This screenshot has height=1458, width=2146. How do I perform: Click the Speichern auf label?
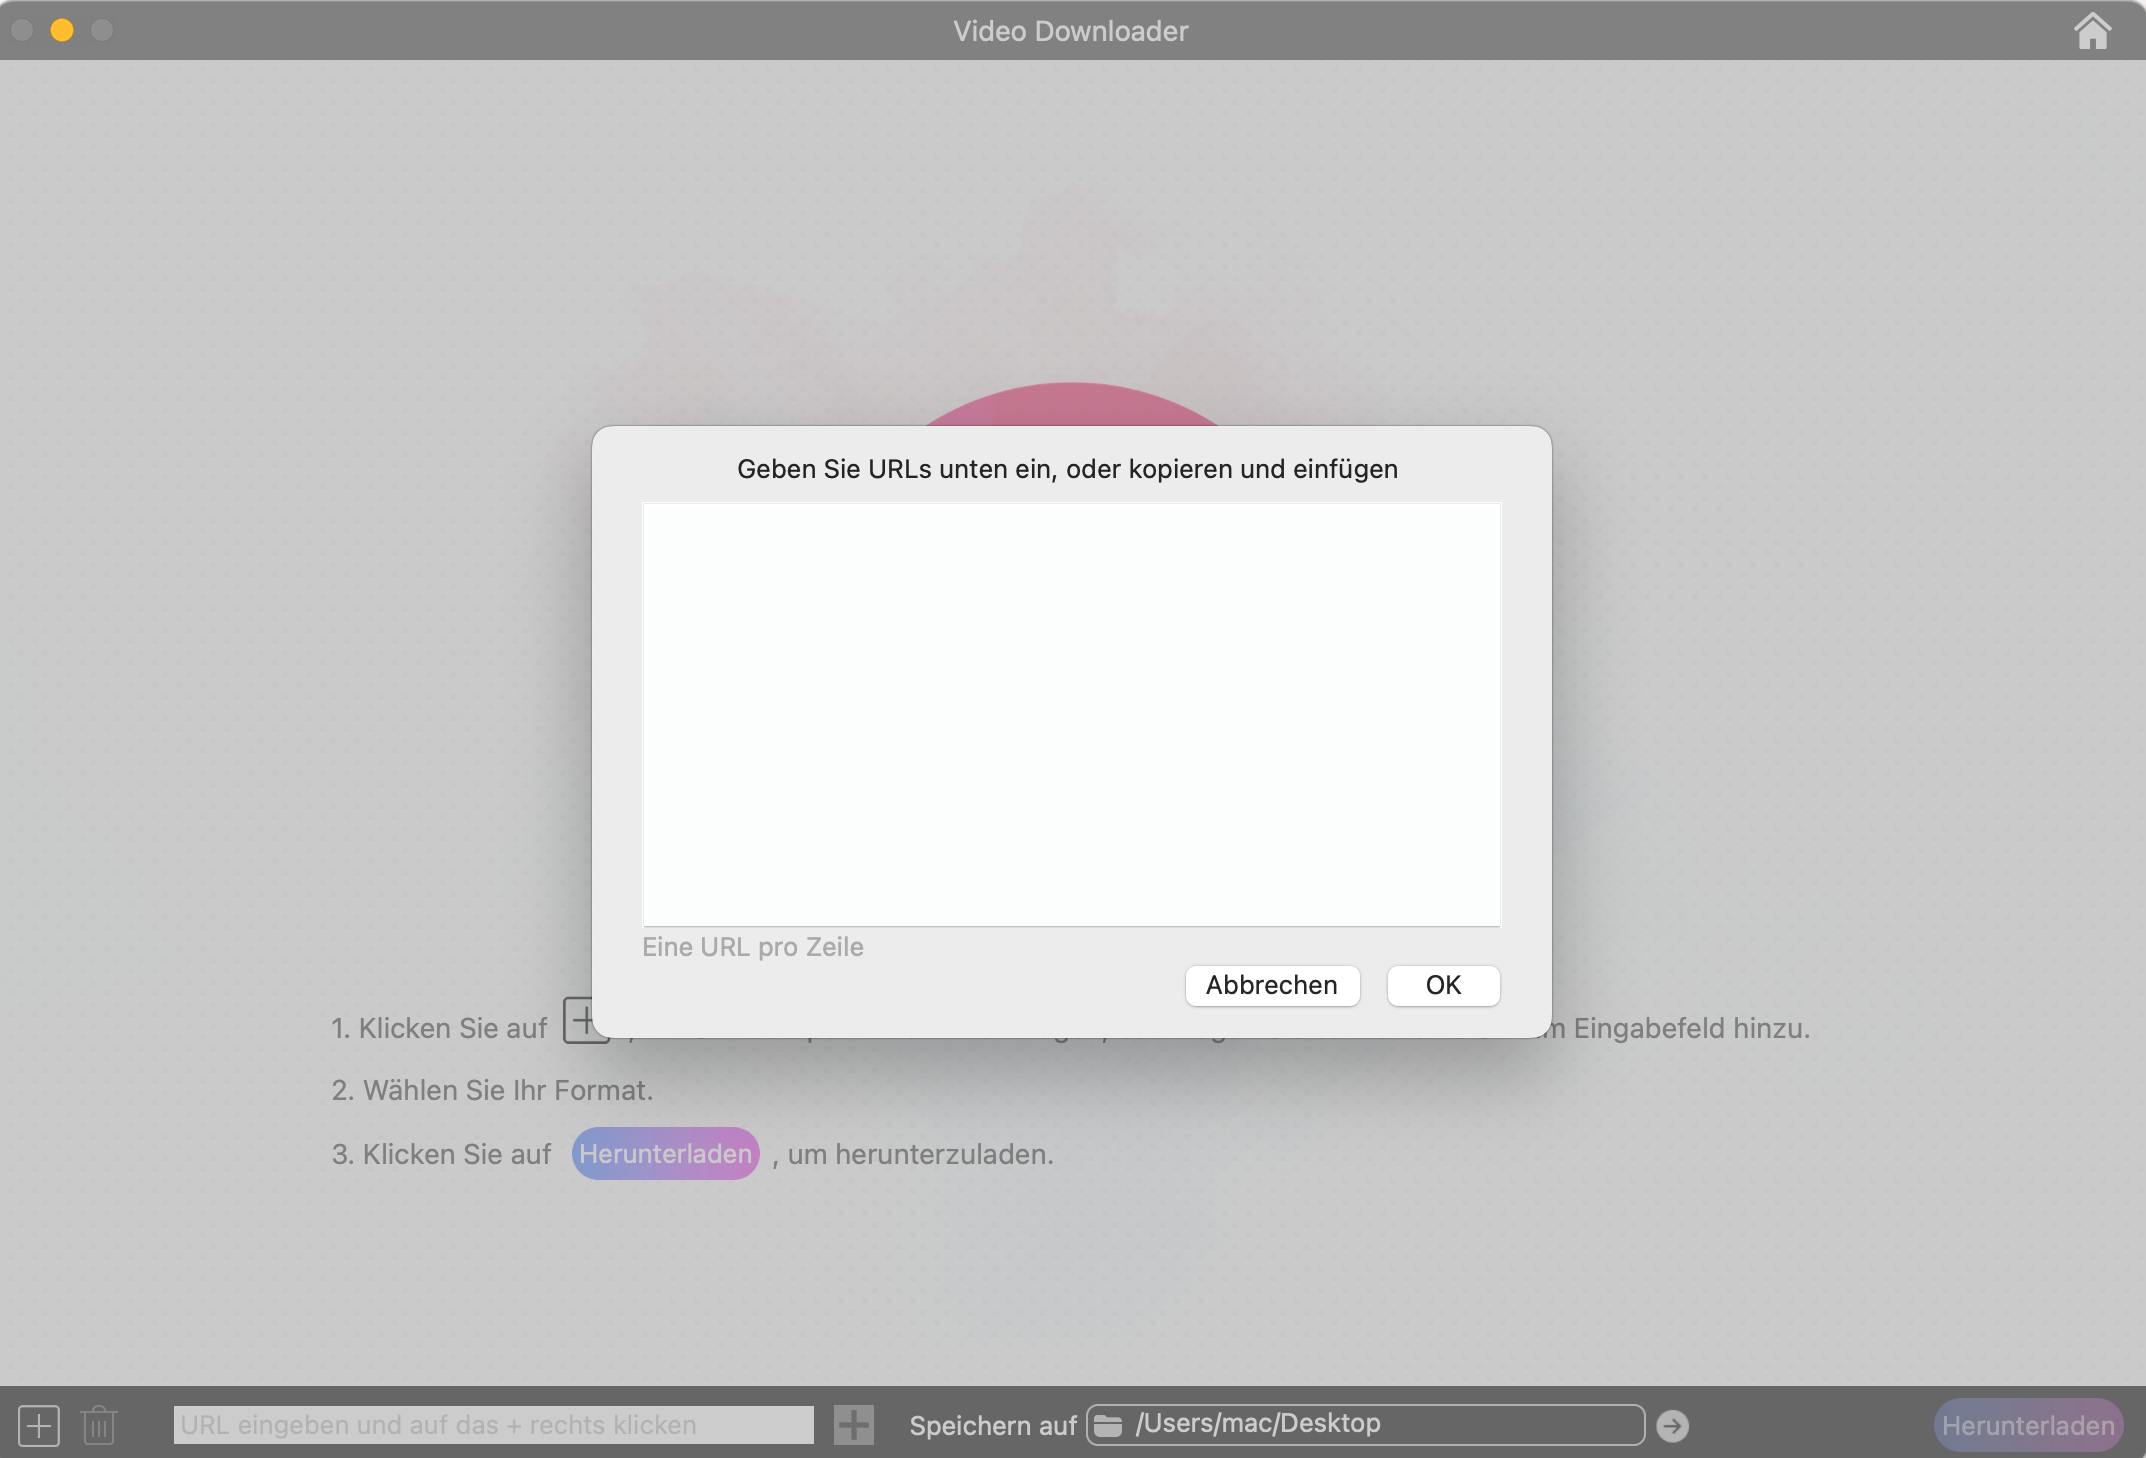point(991,1425)
